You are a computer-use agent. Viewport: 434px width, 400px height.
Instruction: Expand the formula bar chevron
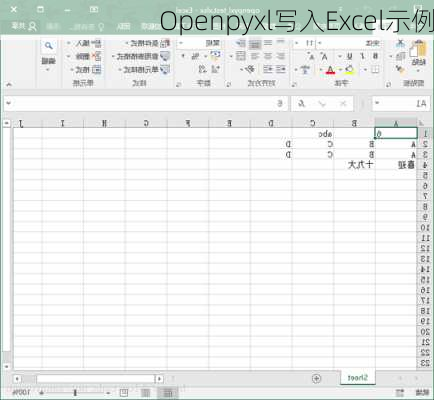8,103
